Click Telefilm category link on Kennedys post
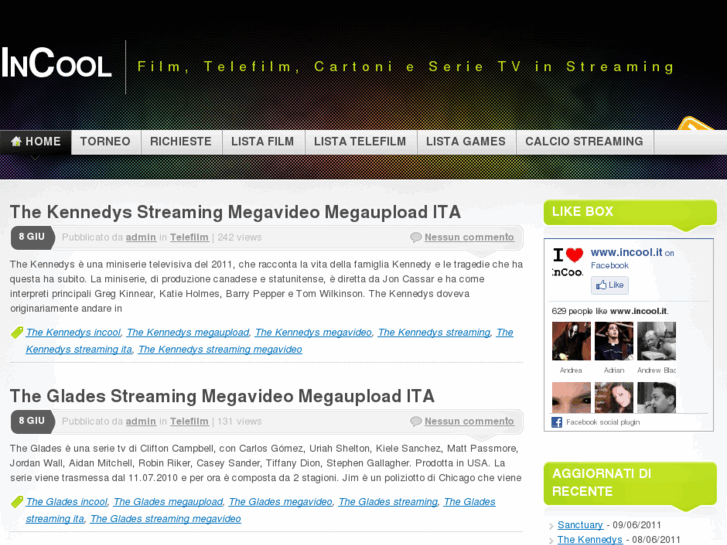727x545 pixels. click(189, 237)
